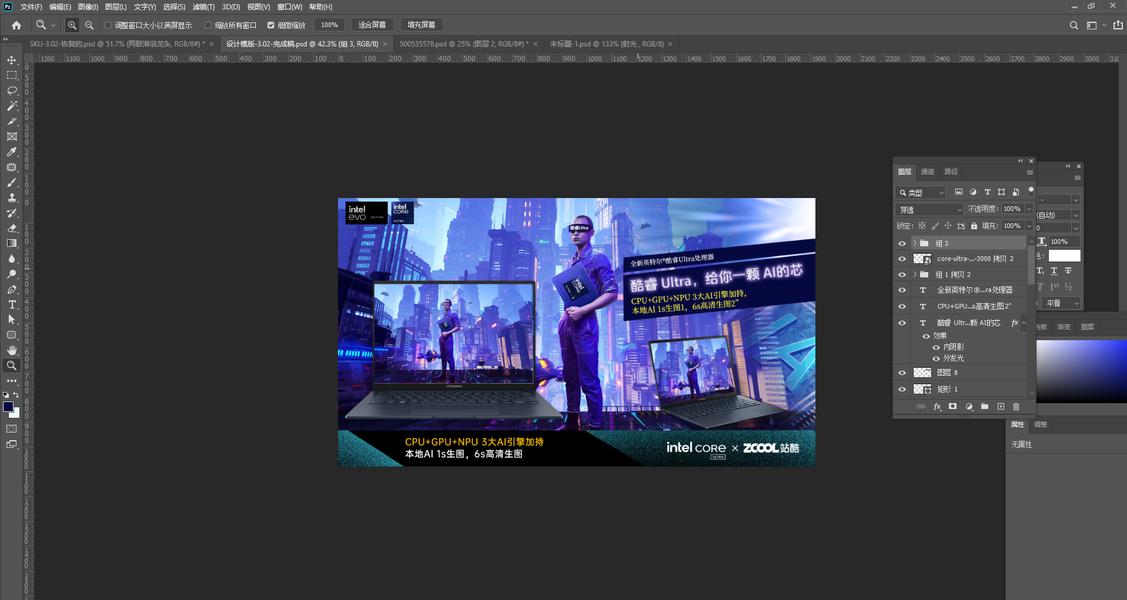Click the Create new layer icon
This screenshot has width=1127, height=600.
(x=1000, y=407)
